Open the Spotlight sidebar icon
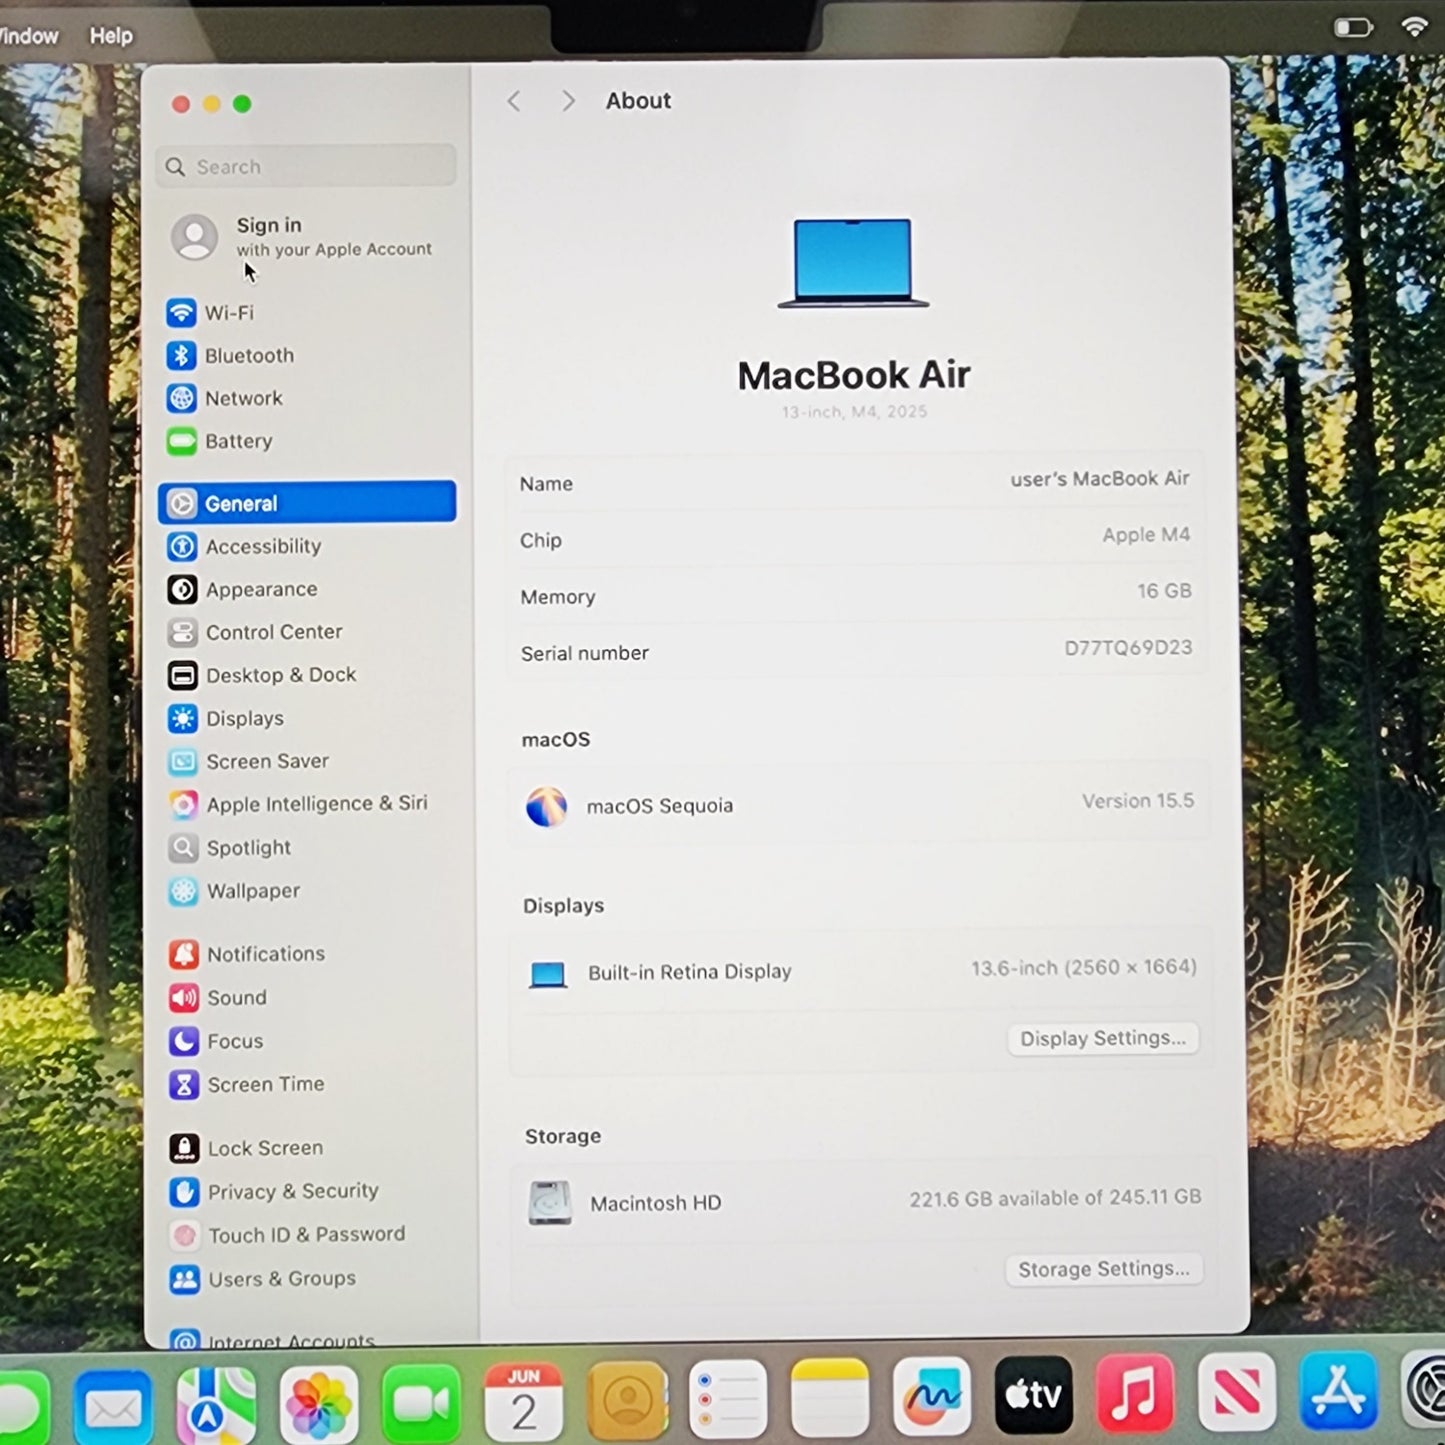This screenshot has height=1445, width=1445. click(x=183, y=848)
